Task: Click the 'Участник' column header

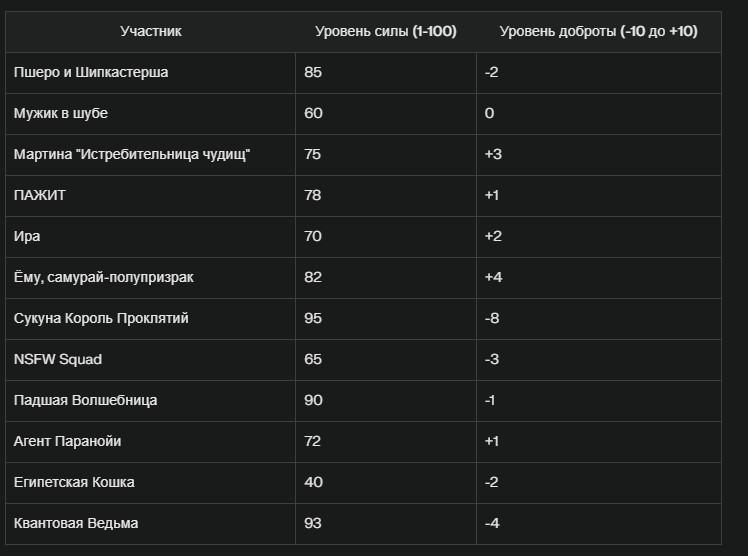Action: (x=150, y=31)
